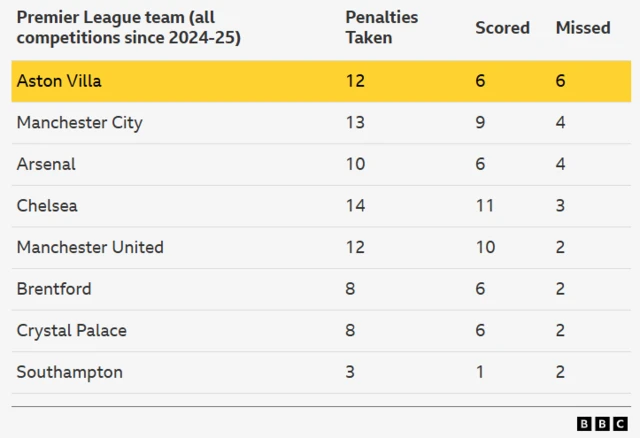Select Manchester City's scored value 9
The width and height of the screenshot is (640, 438).
tap(481, 123)
